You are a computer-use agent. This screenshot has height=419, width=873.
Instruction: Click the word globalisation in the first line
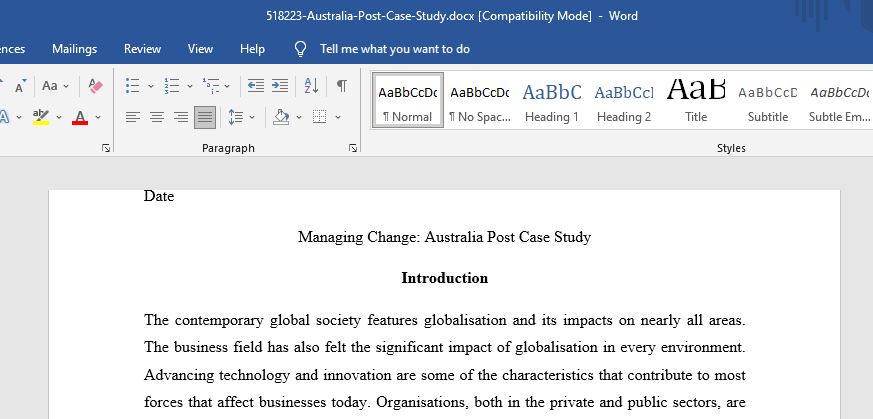(x=465, y=321)
